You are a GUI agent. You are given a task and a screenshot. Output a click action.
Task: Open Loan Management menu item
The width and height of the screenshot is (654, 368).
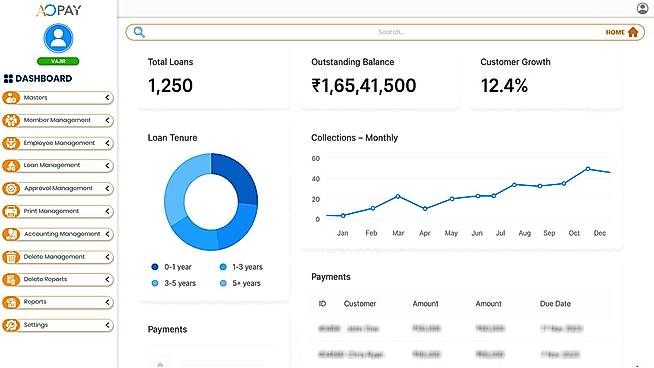pos(58,166)
